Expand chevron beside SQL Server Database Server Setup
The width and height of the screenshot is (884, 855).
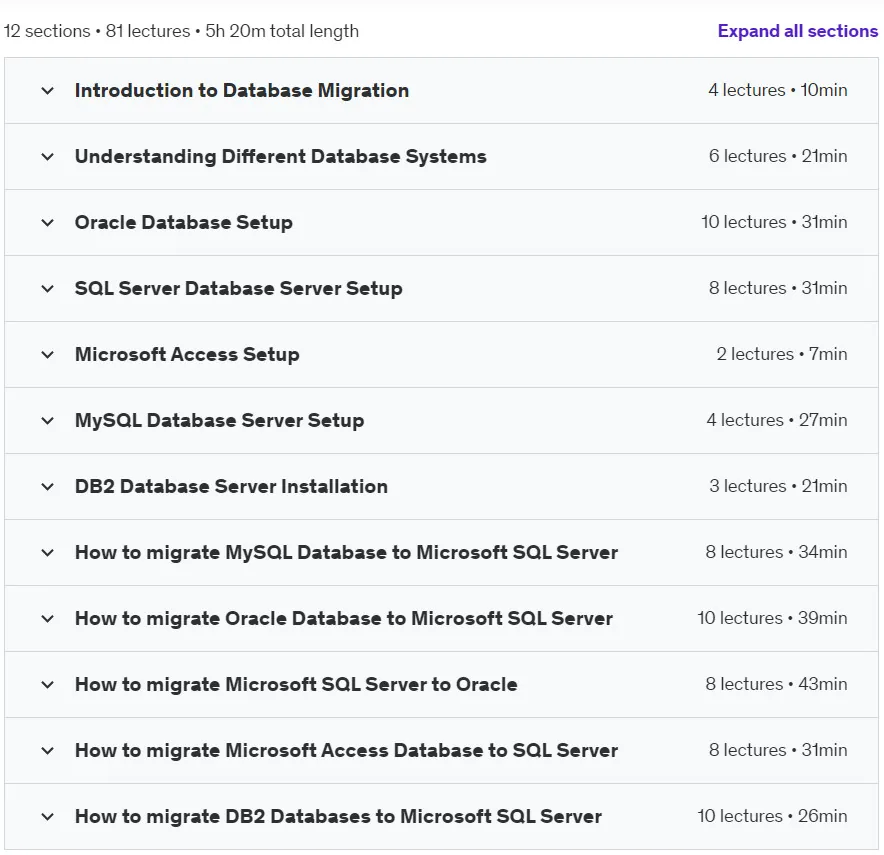coord(48,289)
